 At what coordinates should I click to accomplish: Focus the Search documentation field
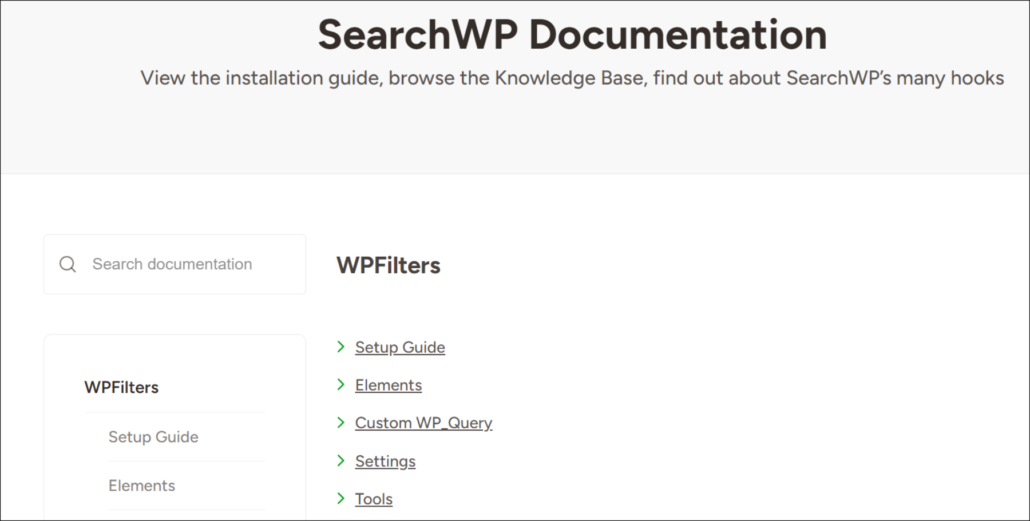tap(175, 264)
